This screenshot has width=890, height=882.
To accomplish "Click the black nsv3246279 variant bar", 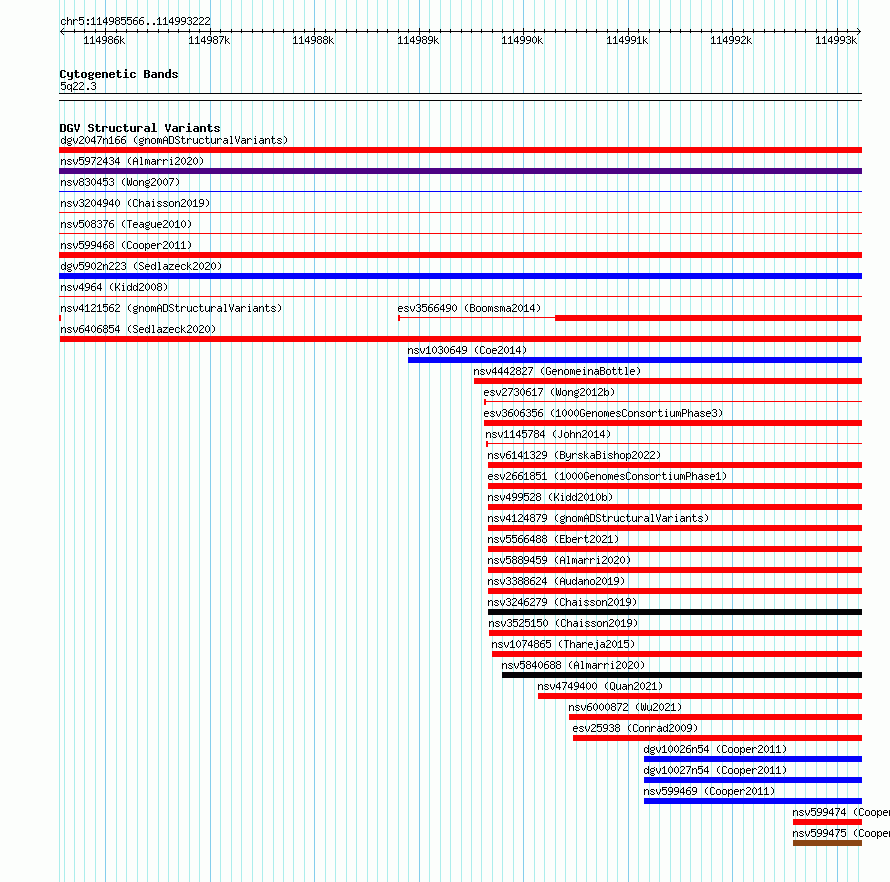I will pos(675,612).
